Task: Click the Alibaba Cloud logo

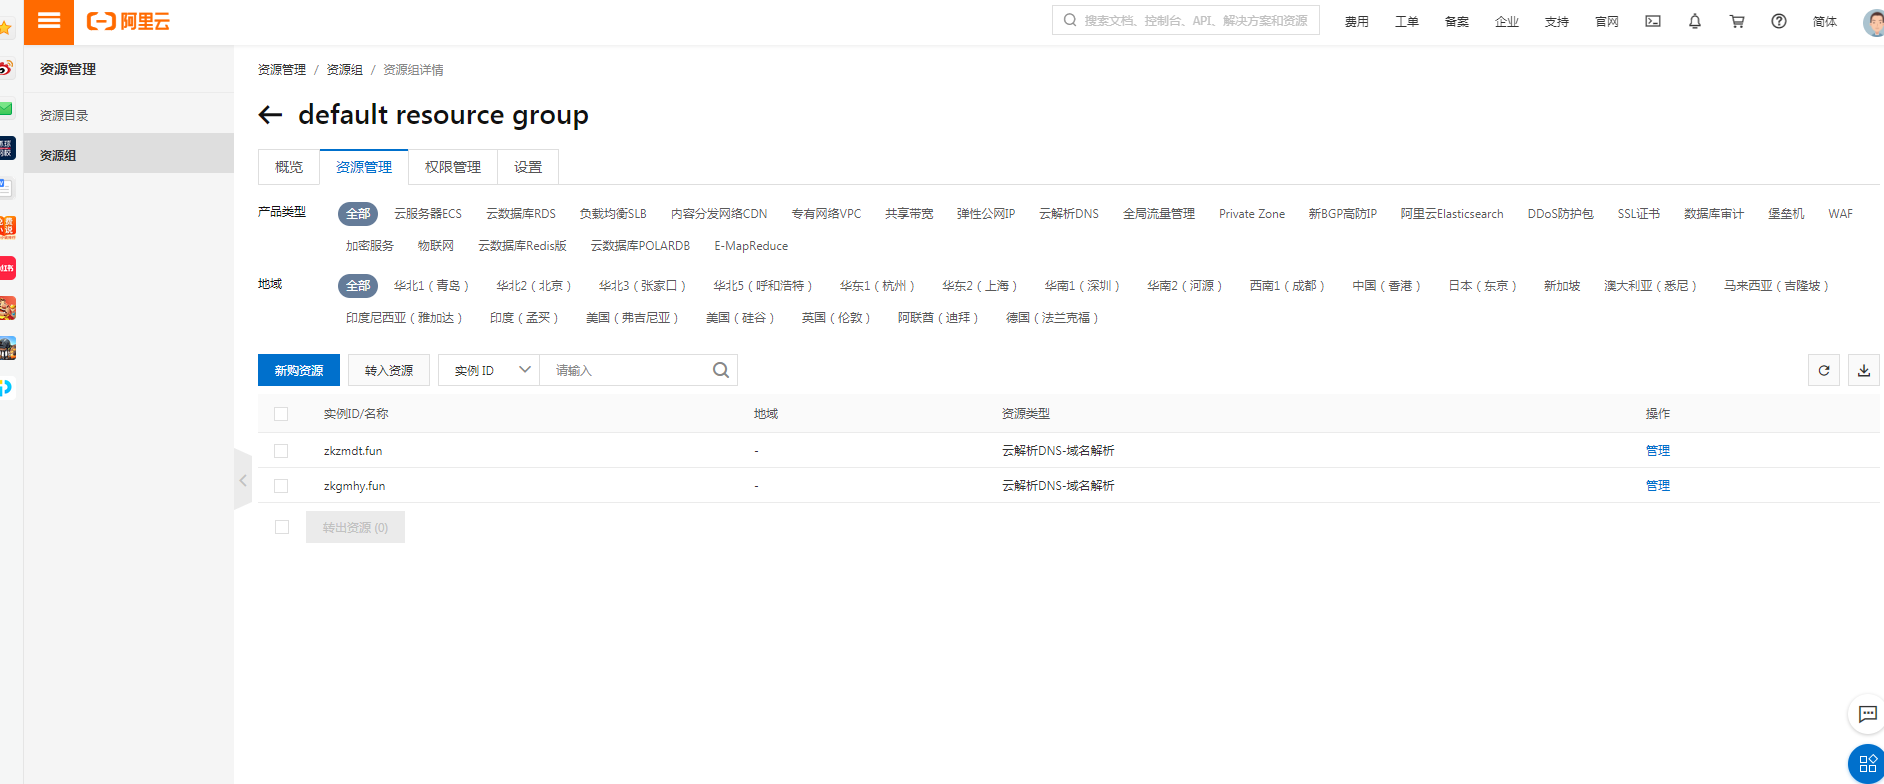Action: coord(128,21)
